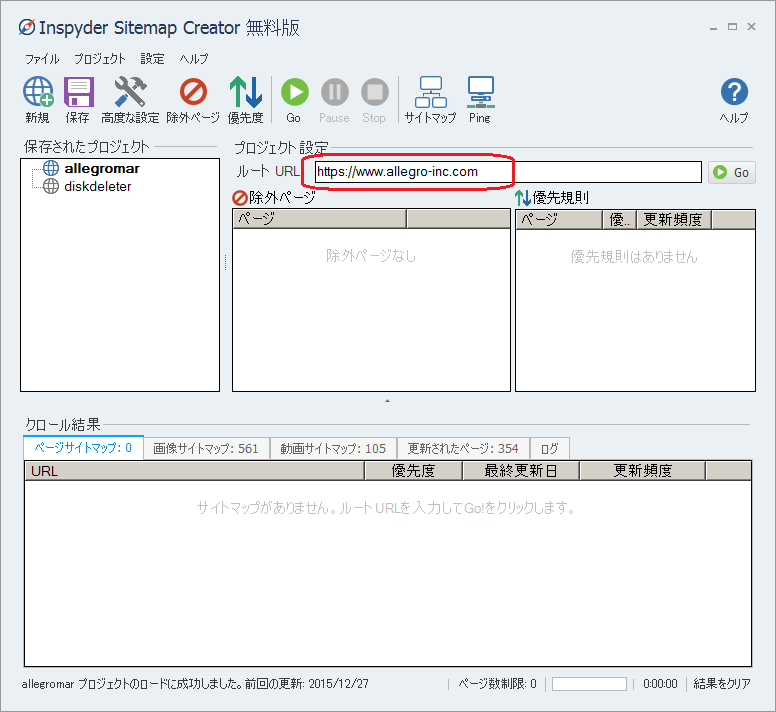The image size is (776, 712).
Task: Click the Pause toolbar icon
Action: pos(335,92)
